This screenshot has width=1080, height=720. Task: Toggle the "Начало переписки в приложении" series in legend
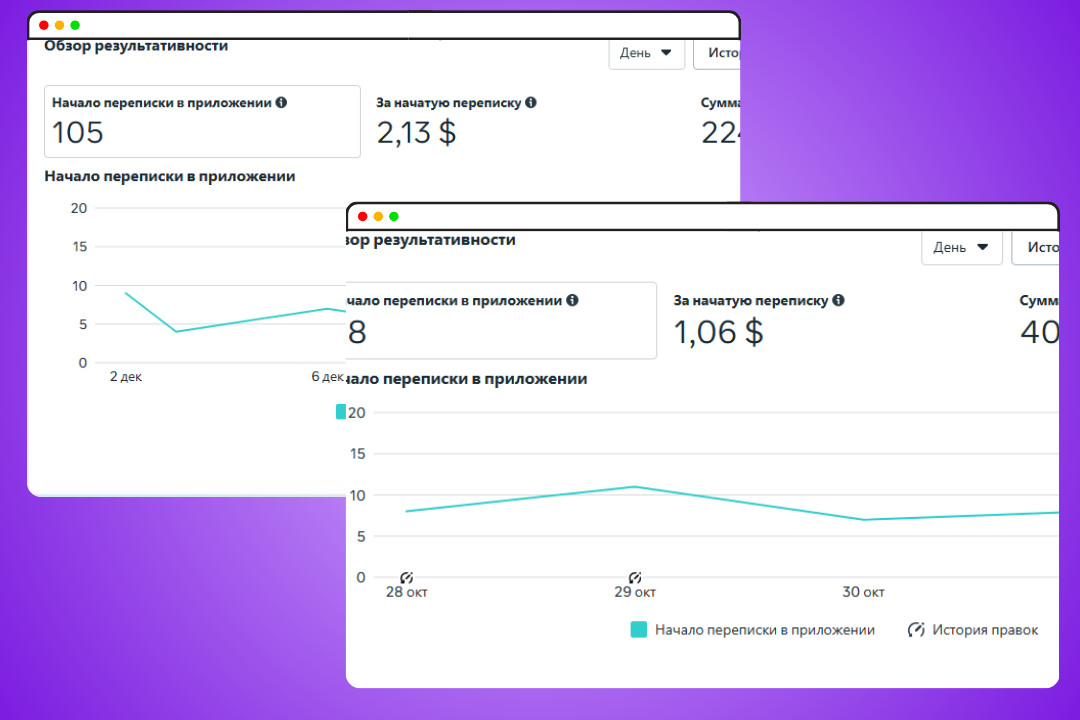click(x=765, y=629)
